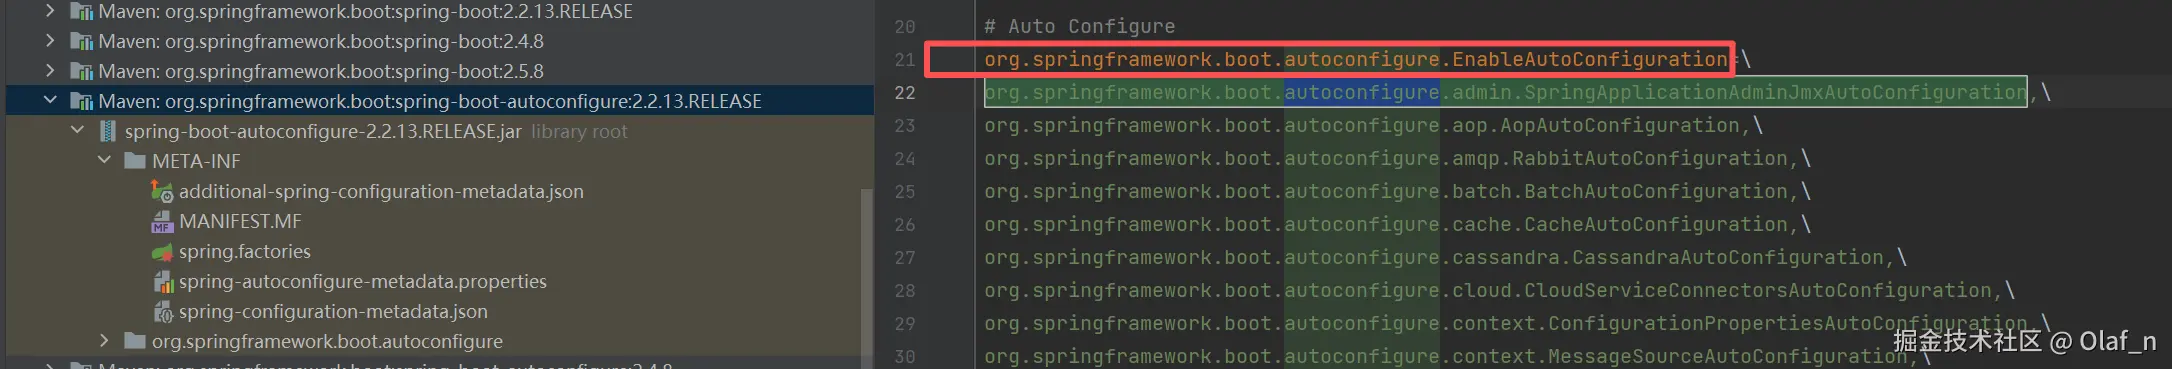This screenshot has height=369, width=2172.
Task: Select the META-INF folder icon
Action: click(x=135, y=161)
